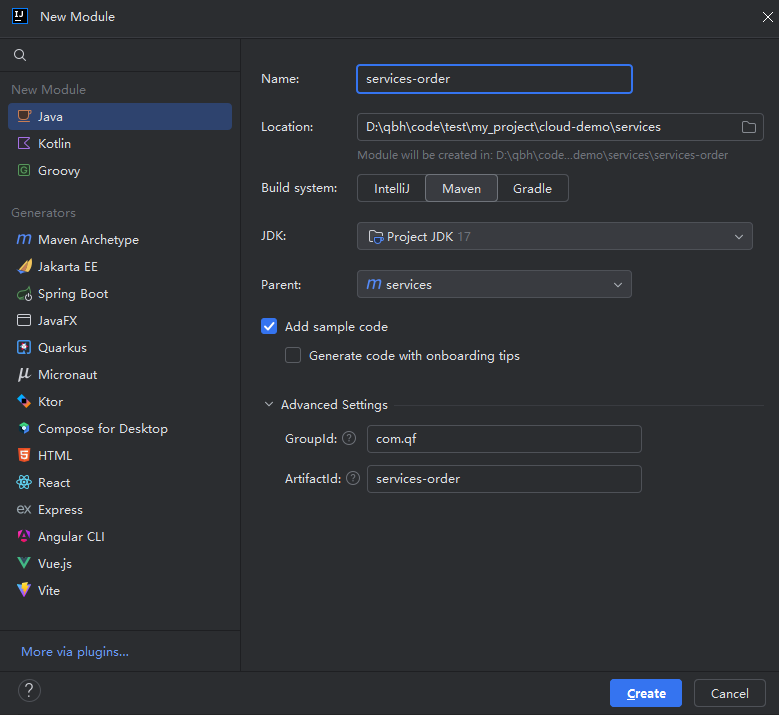Click the Angular CLI logo icon
The height and width of the screenshot is (715, 779).
(x=24, y=536)
